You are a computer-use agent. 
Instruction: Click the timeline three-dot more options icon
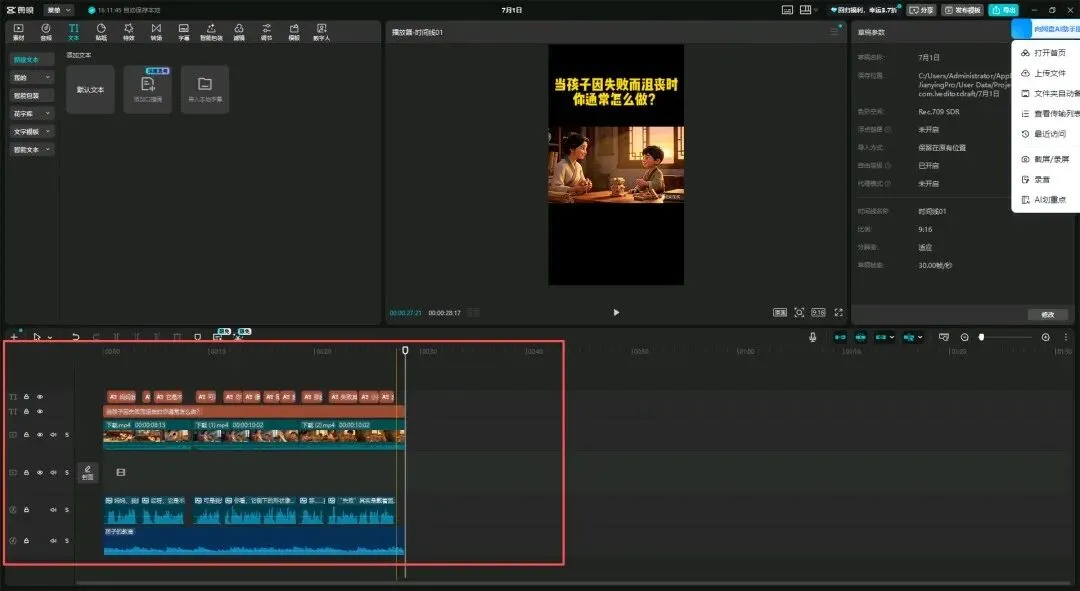tap(1066, 337)
